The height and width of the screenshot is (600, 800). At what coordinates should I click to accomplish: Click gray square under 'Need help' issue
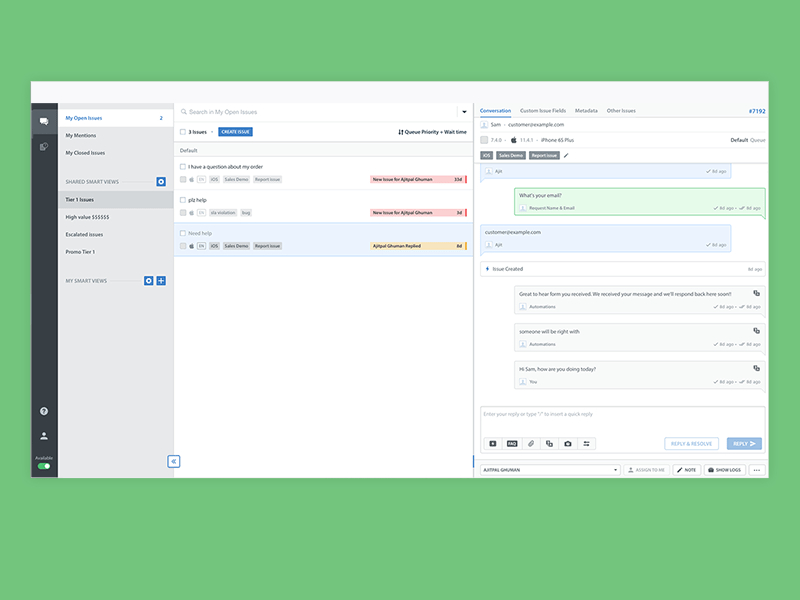[183, 245]
